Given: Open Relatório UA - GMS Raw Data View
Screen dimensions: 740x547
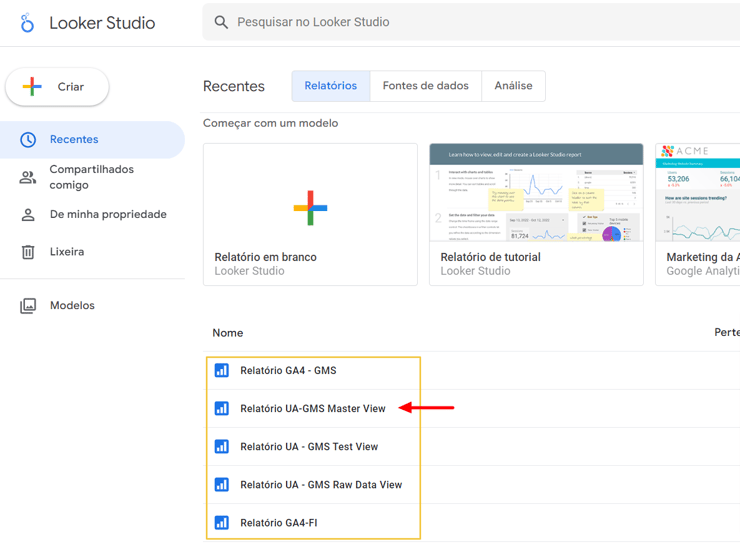Looking at the screenshot, I should coord(321,485).
